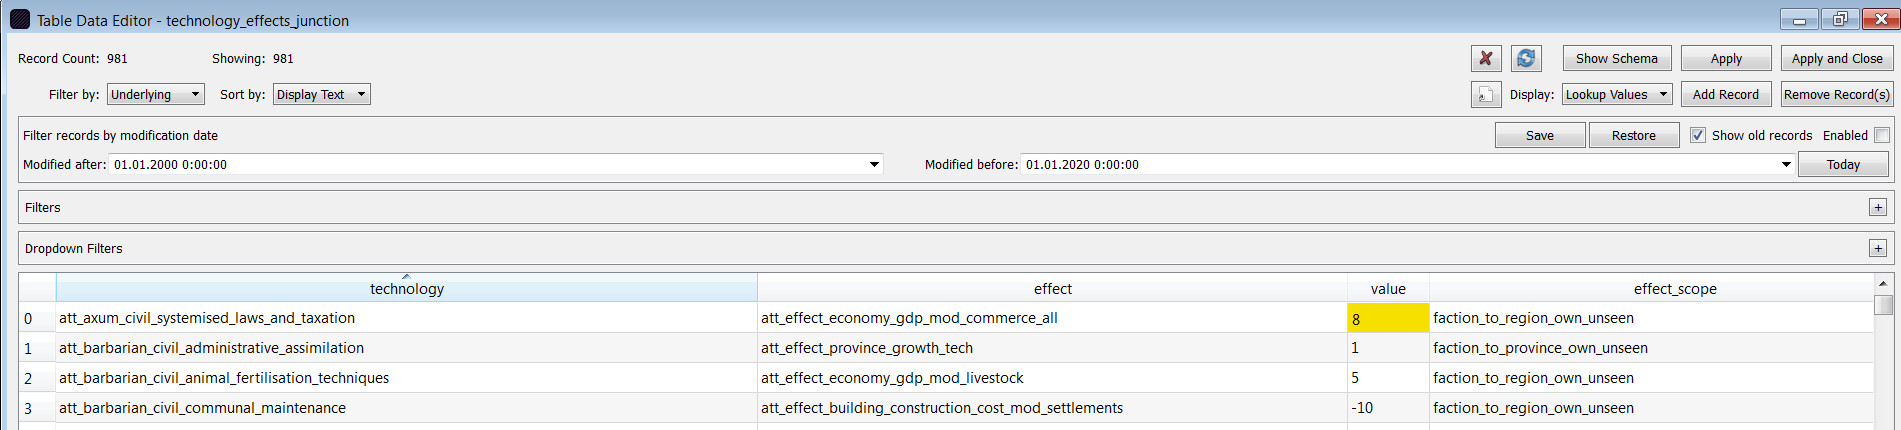Select att_barbarian_civil_communal_maintenance cell
1901x430 pixels.
407,408
